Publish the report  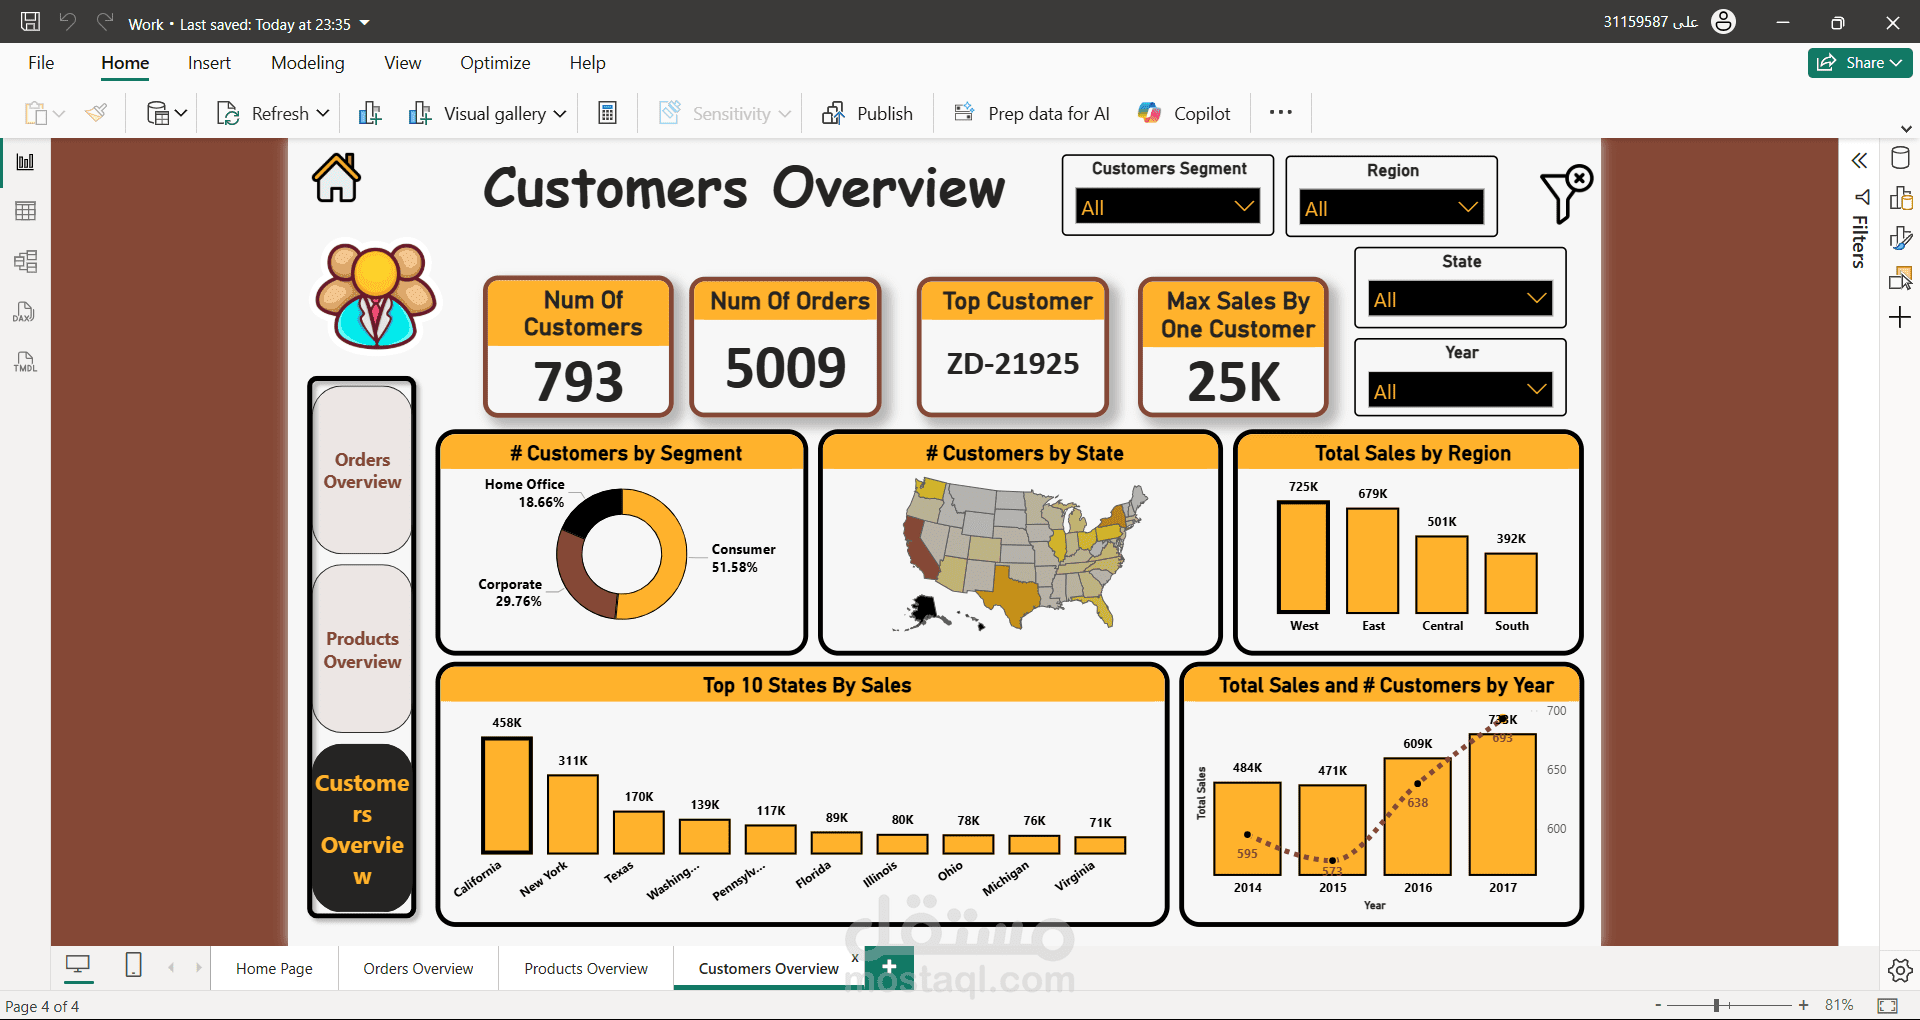tap(866, 113)
